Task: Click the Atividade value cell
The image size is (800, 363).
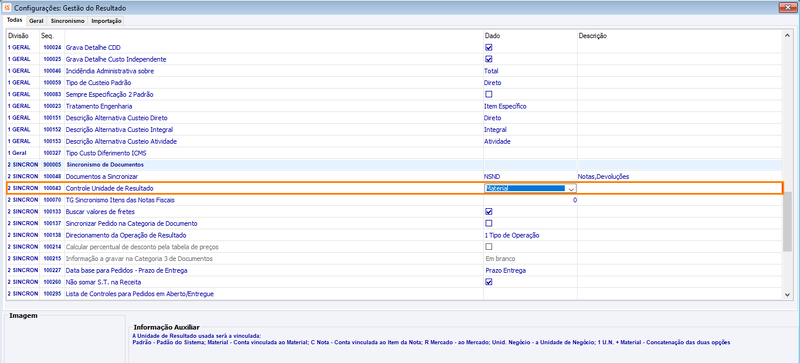Action: [530, 141]
